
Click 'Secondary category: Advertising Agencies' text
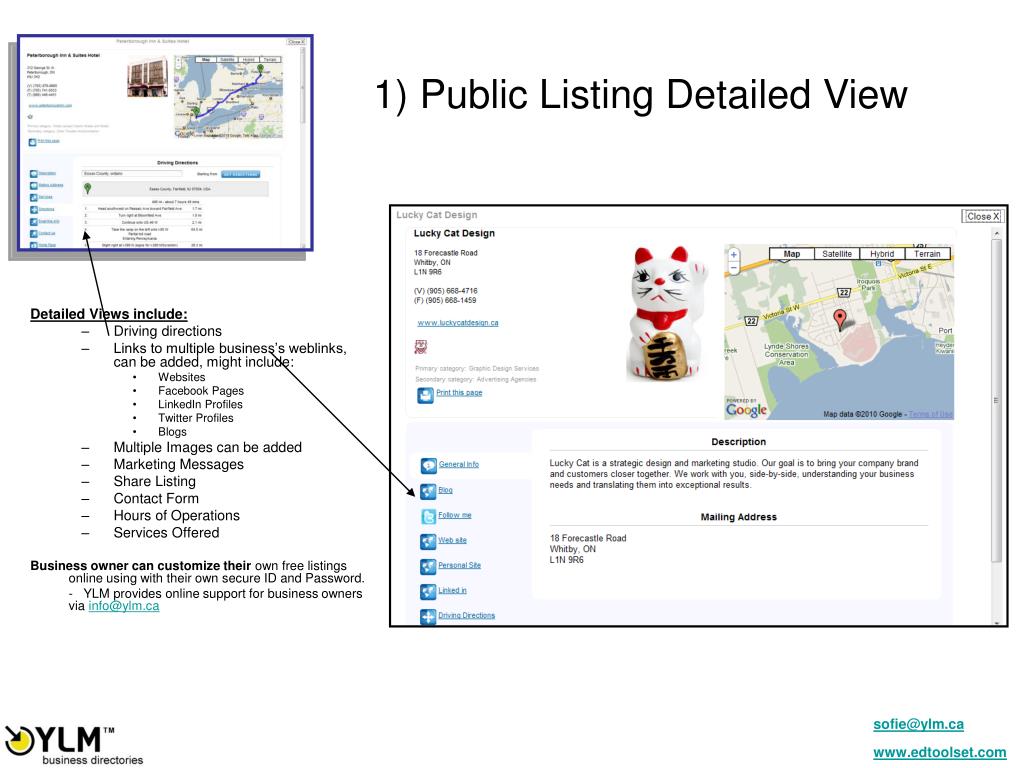coord(475,379)
